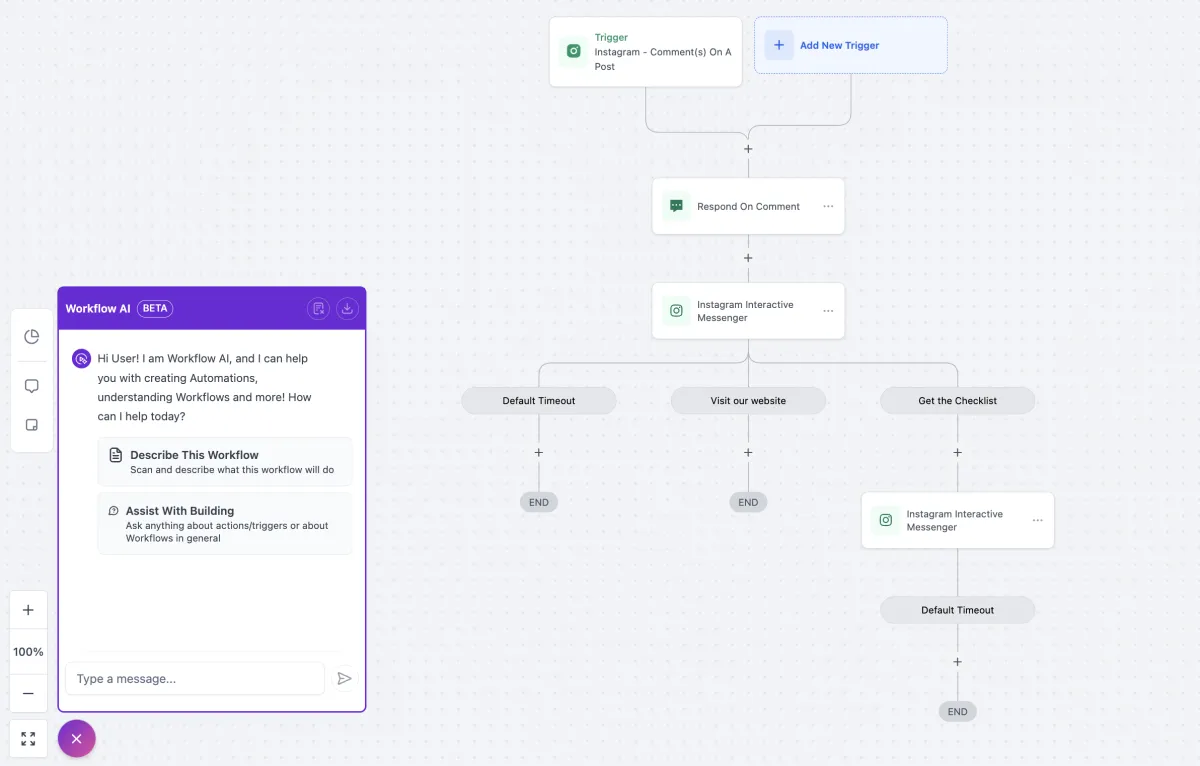Image resolution: width=1200 pixels, height=766 pixels.
Task: Open the pie chart stats icon in sidebar
Action: click(x=31, y=337)
